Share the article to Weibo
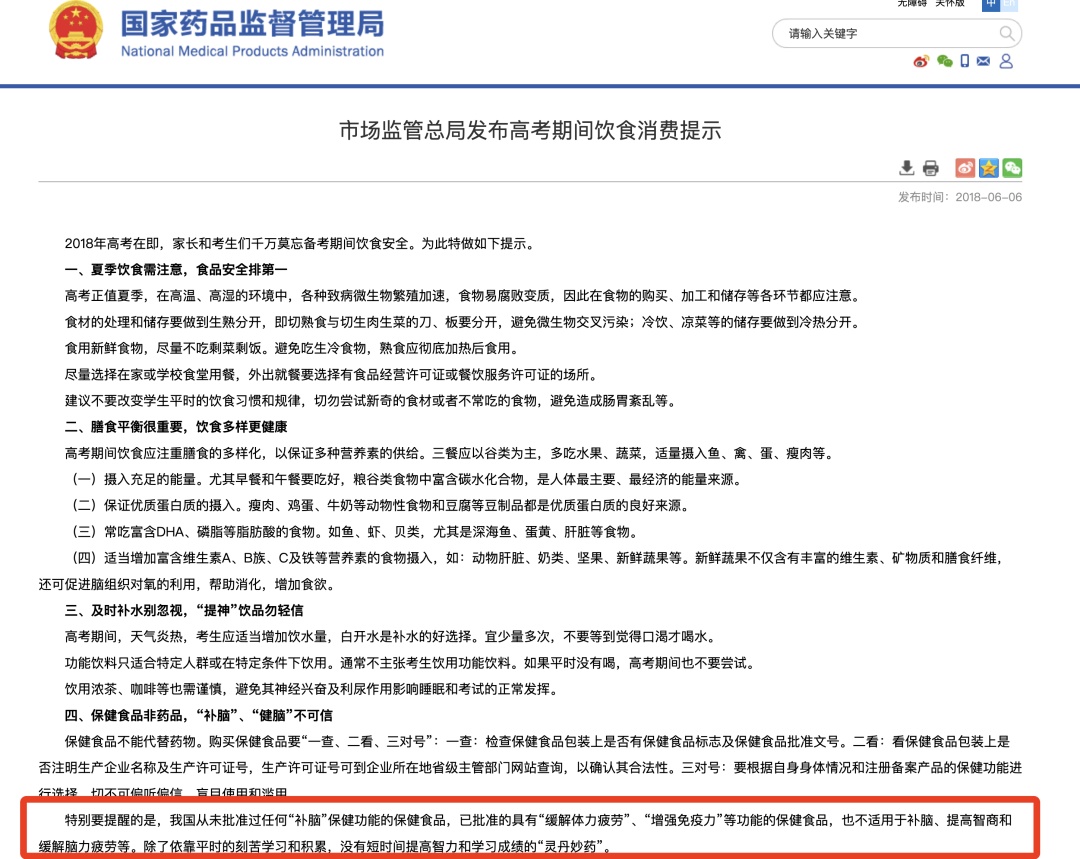This screenshot has height=859, width=1080. click(964, 168)
